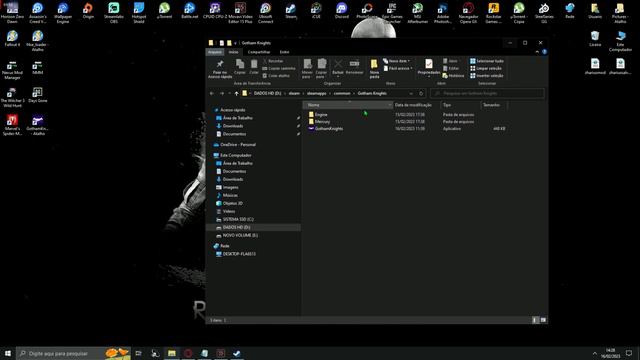Click the Mover para ribbon button
Image resolution: width=640 pixels, height=360 pixels.
[x=307, y=69]
